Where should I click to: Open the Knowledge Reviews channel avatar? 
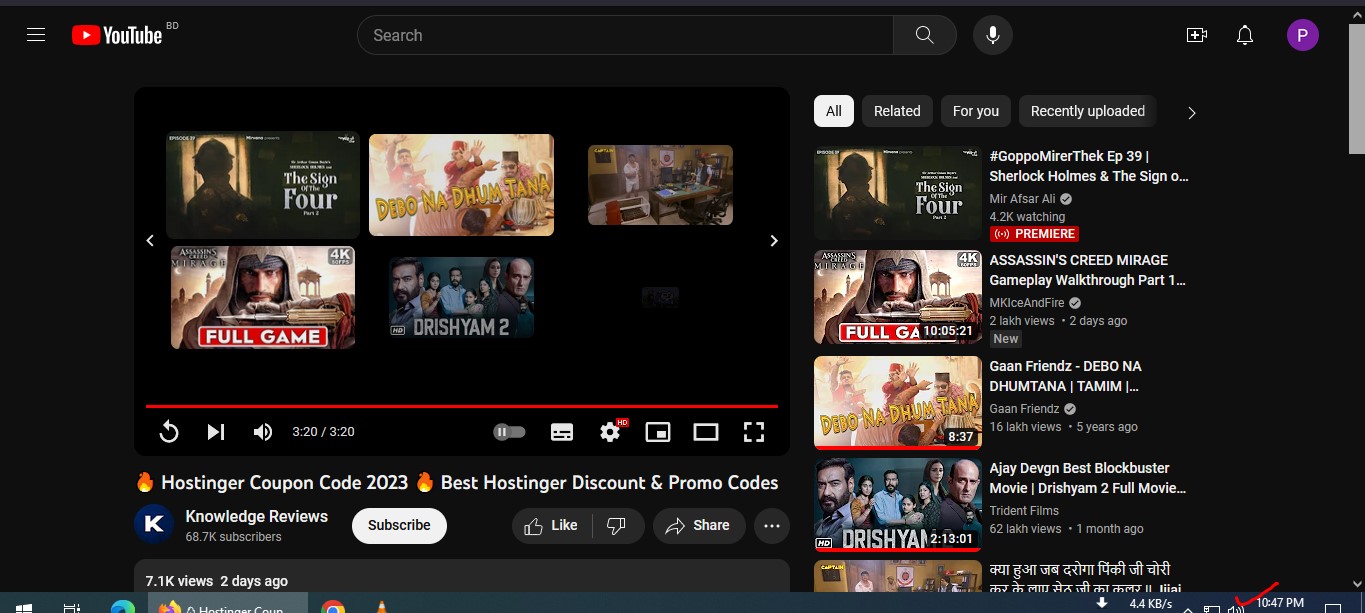click(154, 524)
